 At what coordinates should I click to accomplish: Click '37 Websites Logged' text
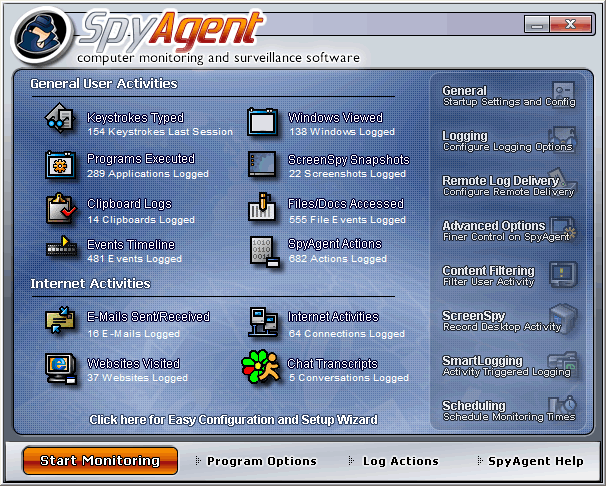click(138, 377)
